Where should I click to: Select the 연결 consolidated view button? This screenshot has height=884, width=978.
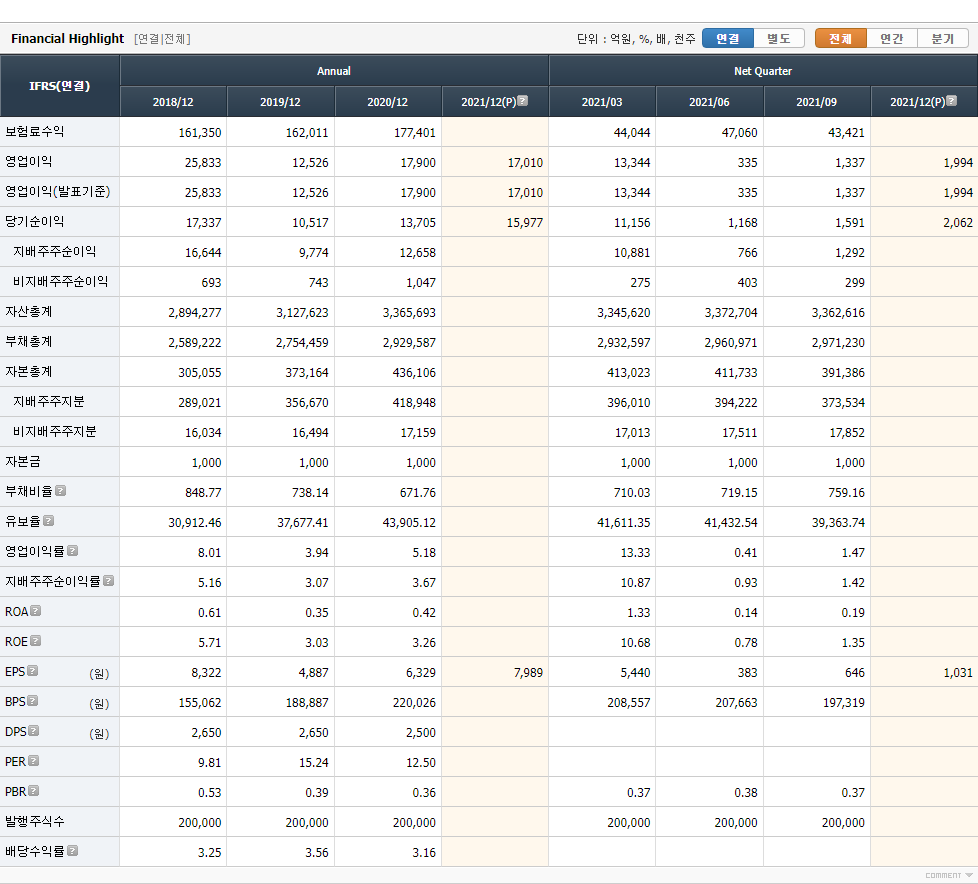point(728,39)
